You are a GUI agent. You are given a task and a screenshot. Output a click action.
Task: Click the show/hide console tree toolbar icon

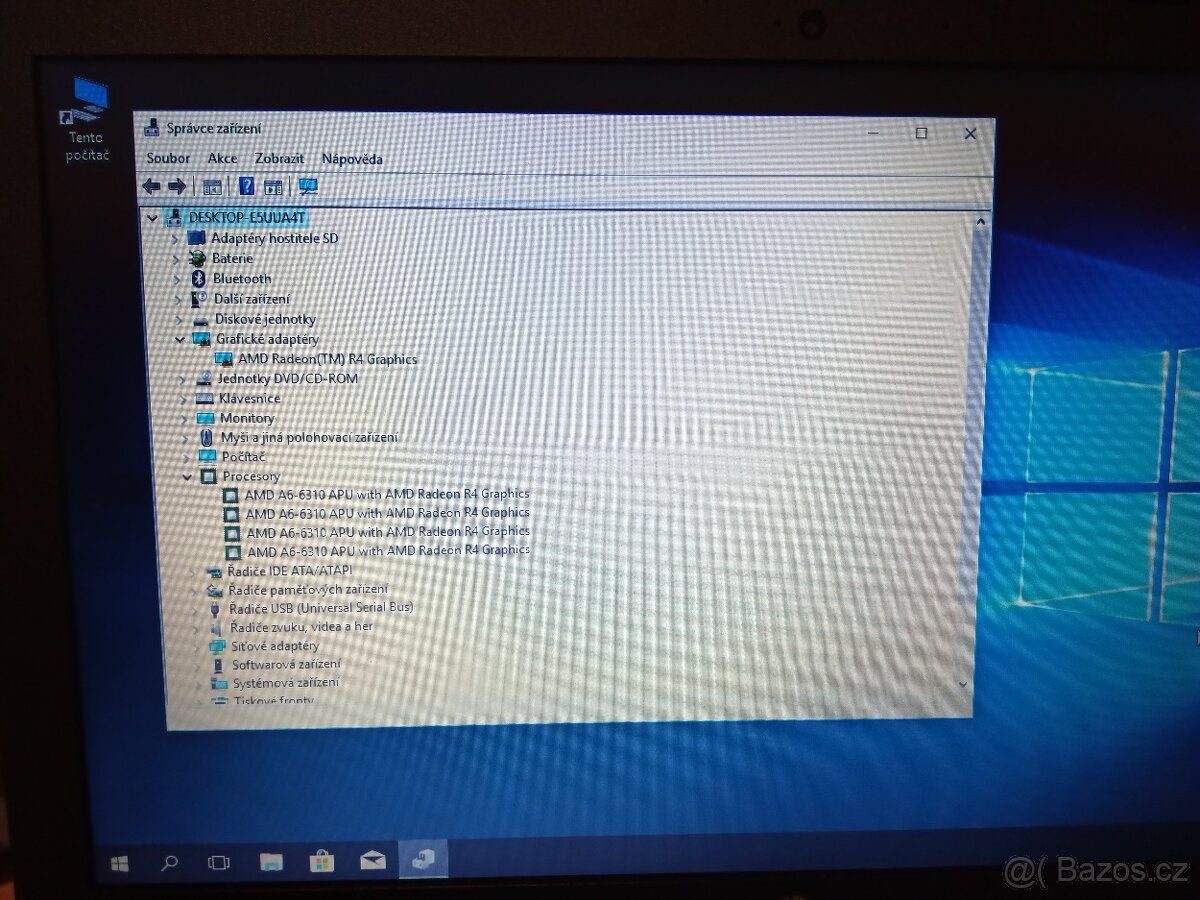click(x=212, y=186)
